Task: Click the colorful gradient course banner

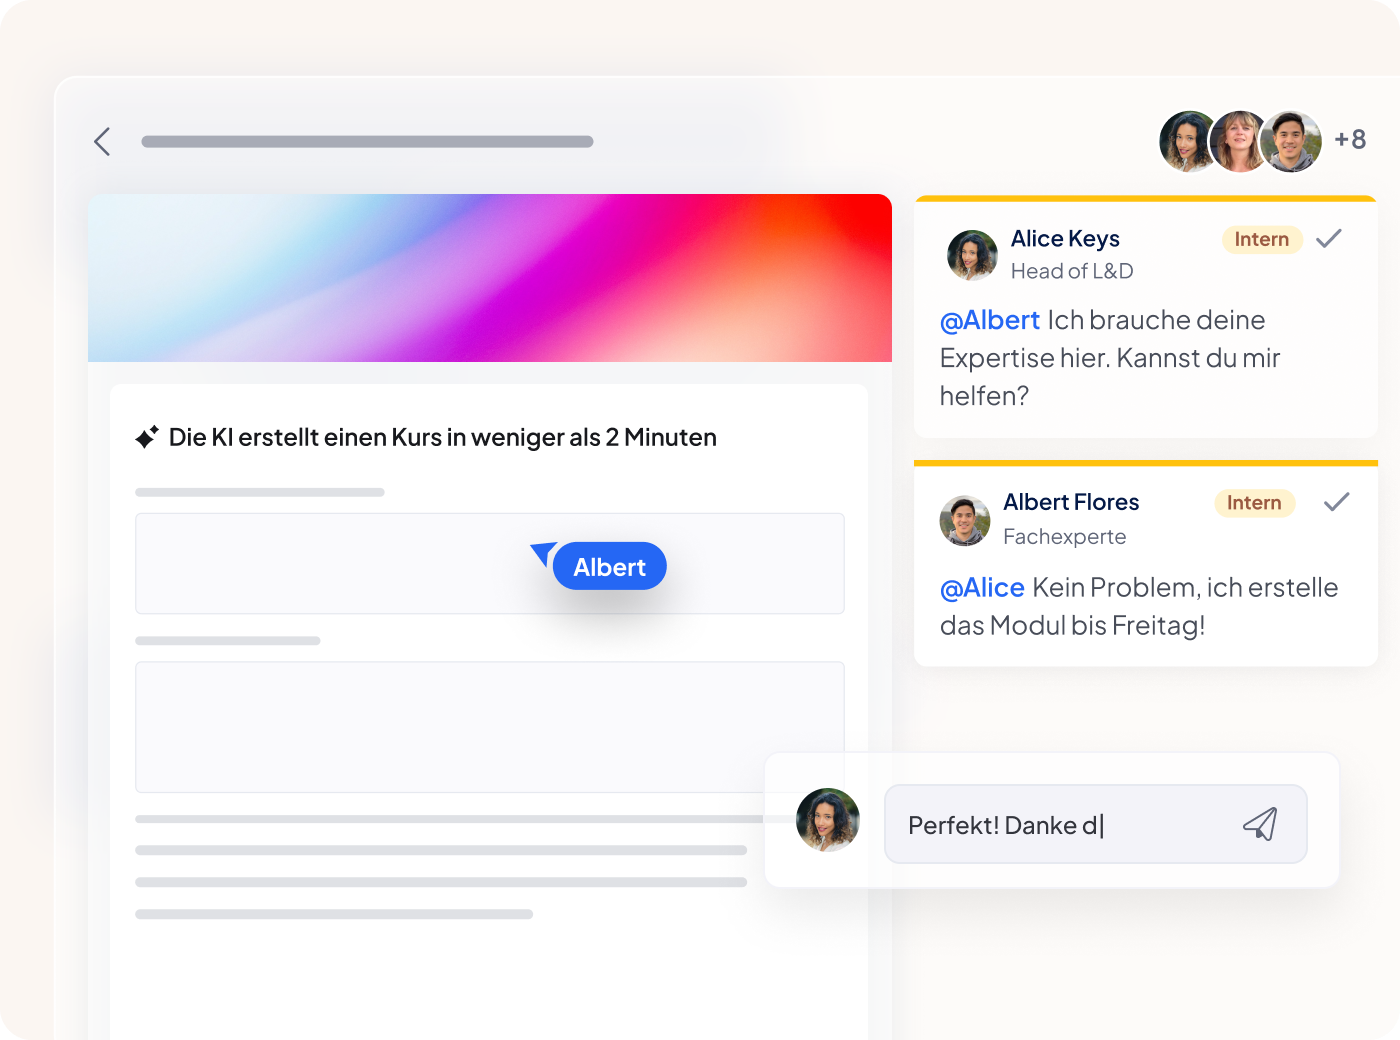Action: (490, 278)
